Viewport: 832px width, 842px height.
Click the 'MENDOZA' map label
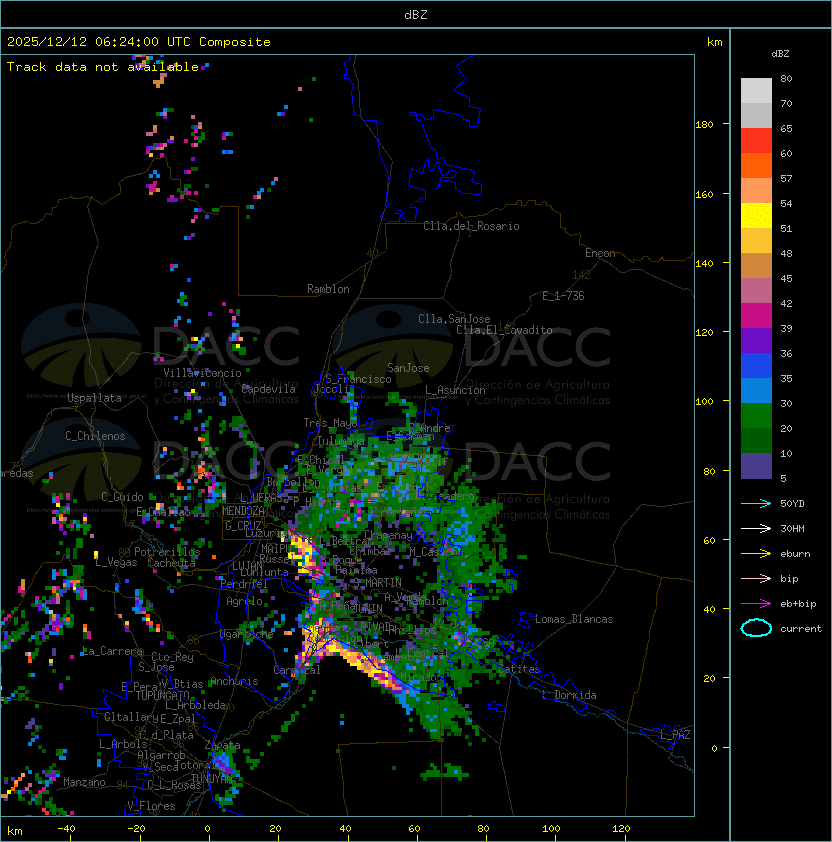243,511
